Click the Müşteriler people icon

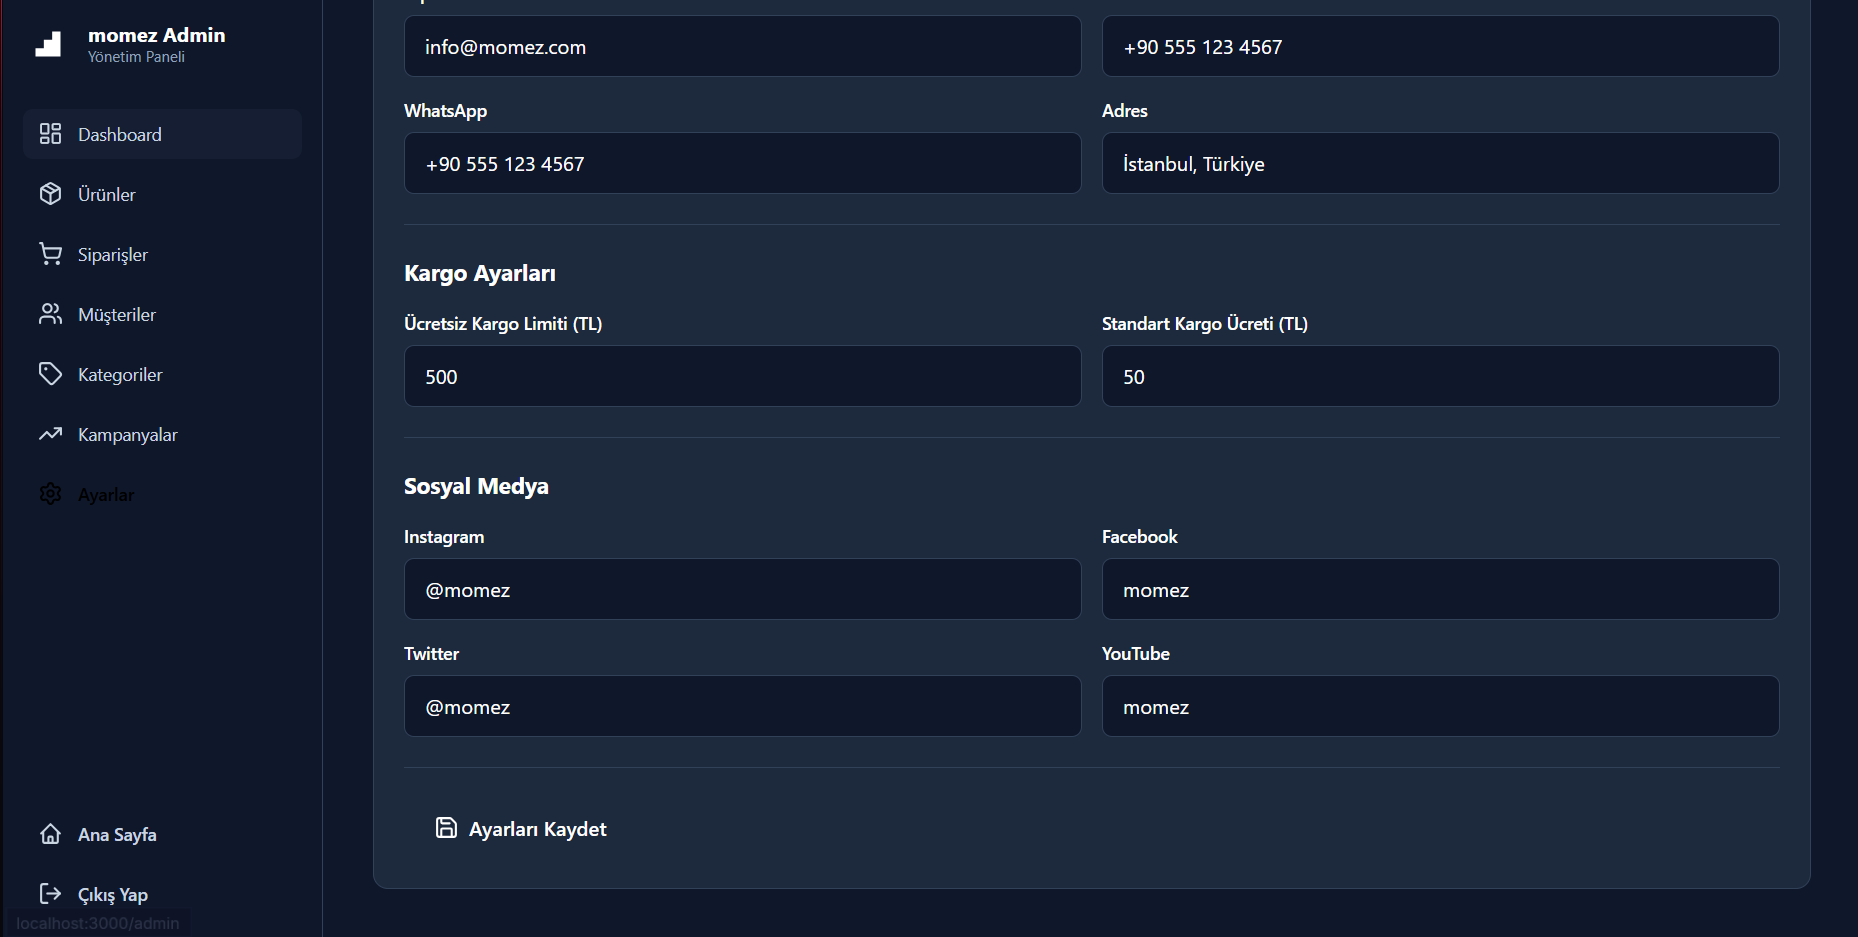pos(50,314)
